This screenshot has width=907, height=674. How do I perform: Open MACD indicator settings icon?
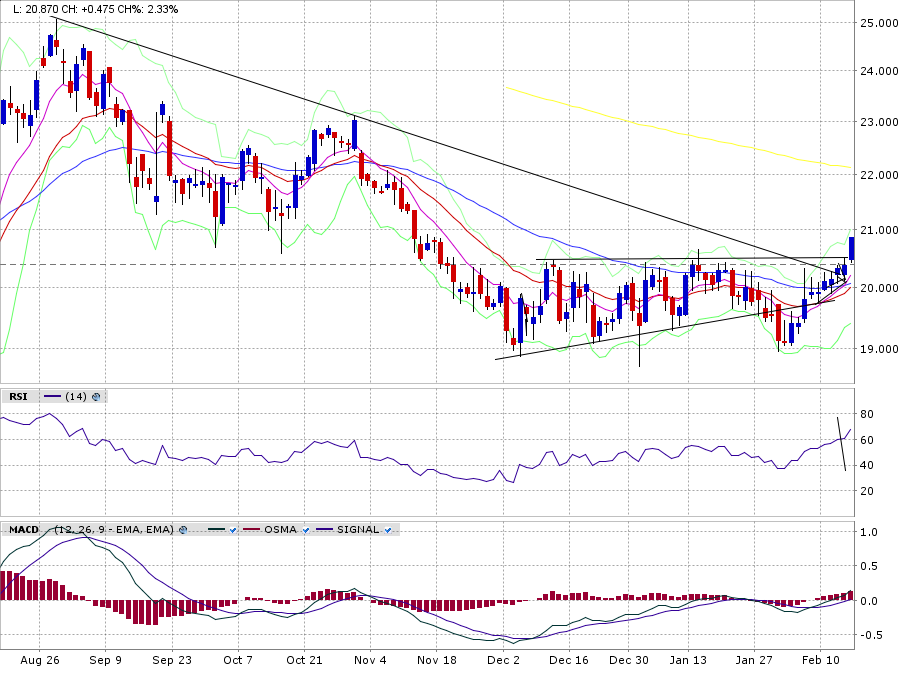pyautogui.click(x=183, y=530)
